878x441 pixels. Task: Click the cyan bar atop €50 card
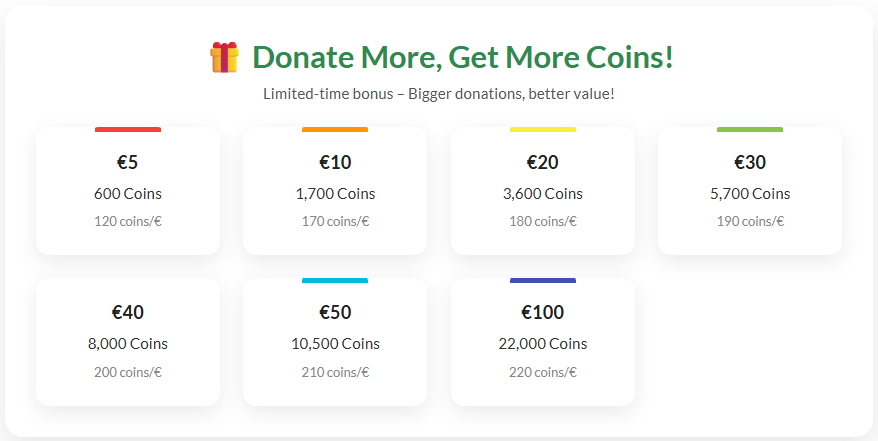[335, 280]
